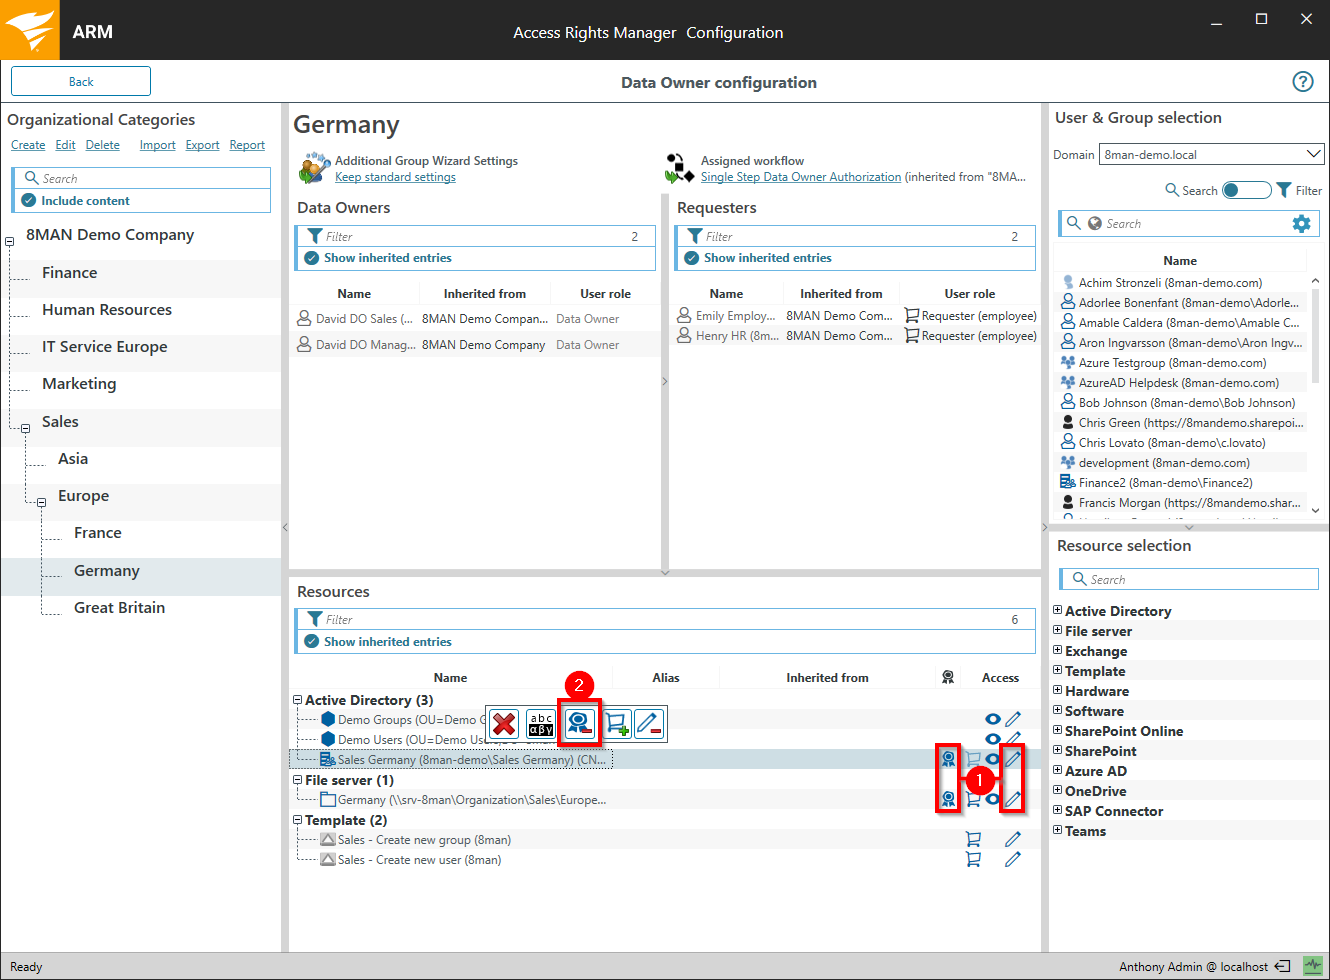Uncheck Include content in Organizational Categories
Image resolution: width=1330 pixels, height=980 pixels.
[x=29, y=201]
